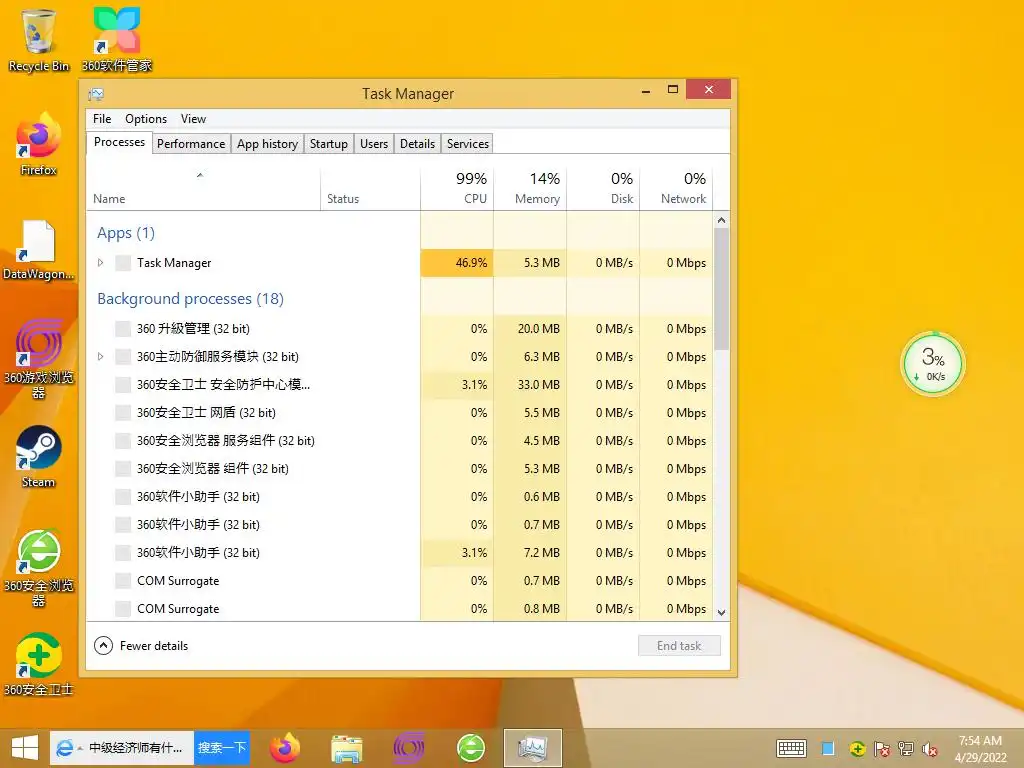Click the 46.9% CPU value cell

[456, 263]
